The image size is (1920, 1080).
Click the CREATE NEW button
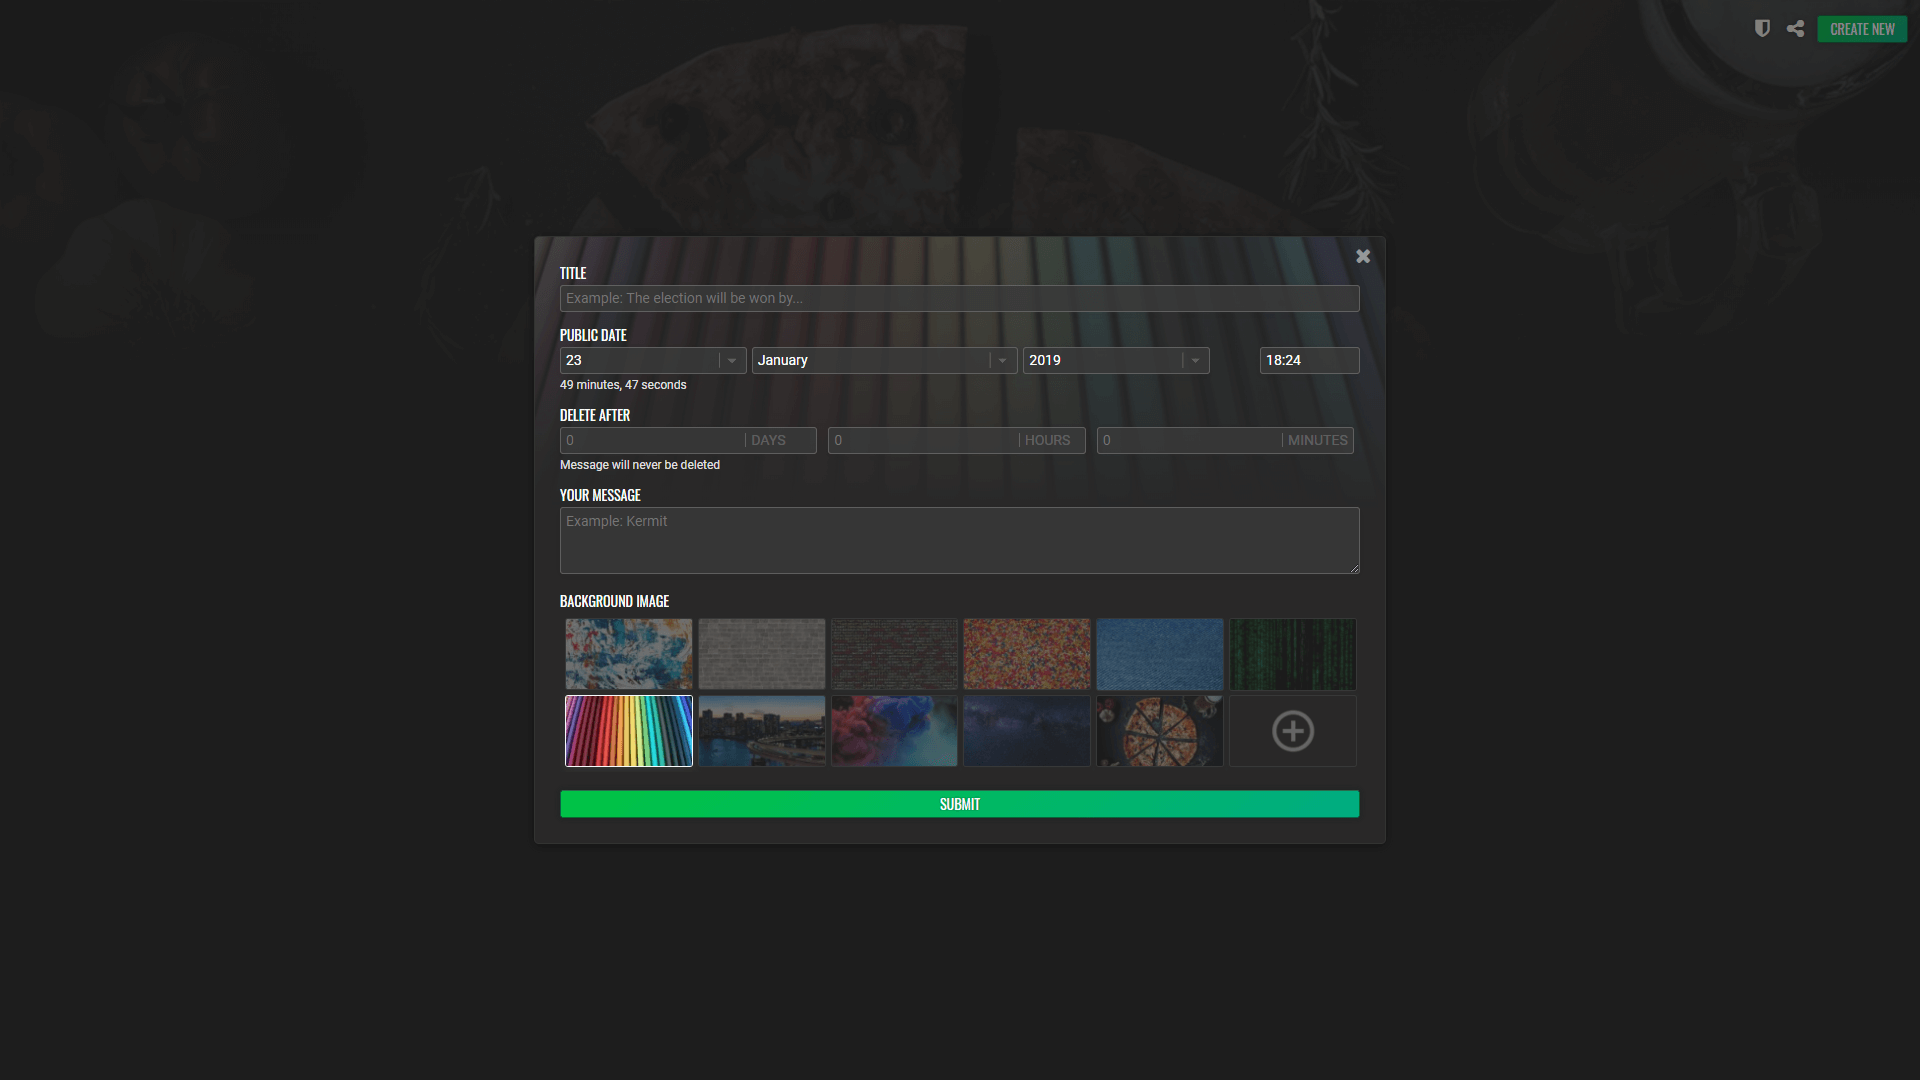[x=1861, y=29]
